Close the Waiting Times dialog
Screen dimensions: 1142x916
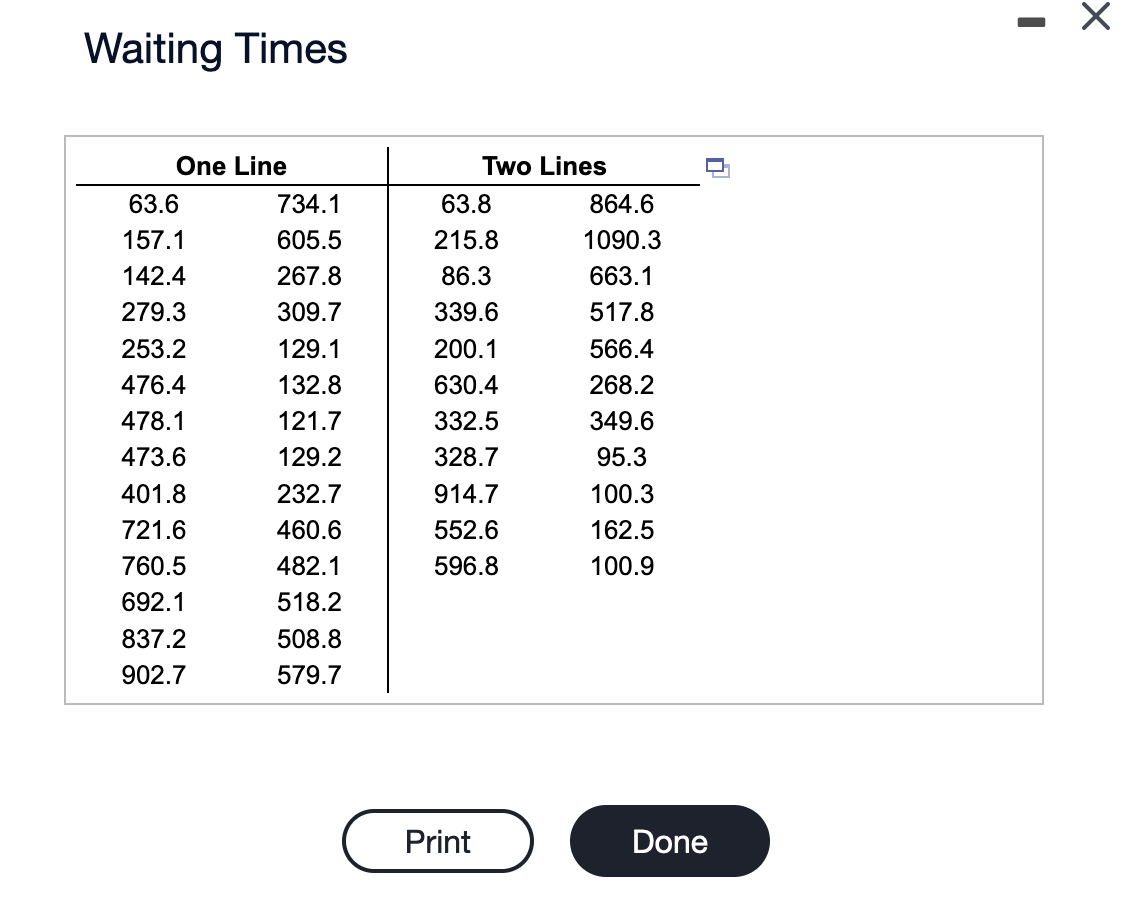[x=1095, y=16]
